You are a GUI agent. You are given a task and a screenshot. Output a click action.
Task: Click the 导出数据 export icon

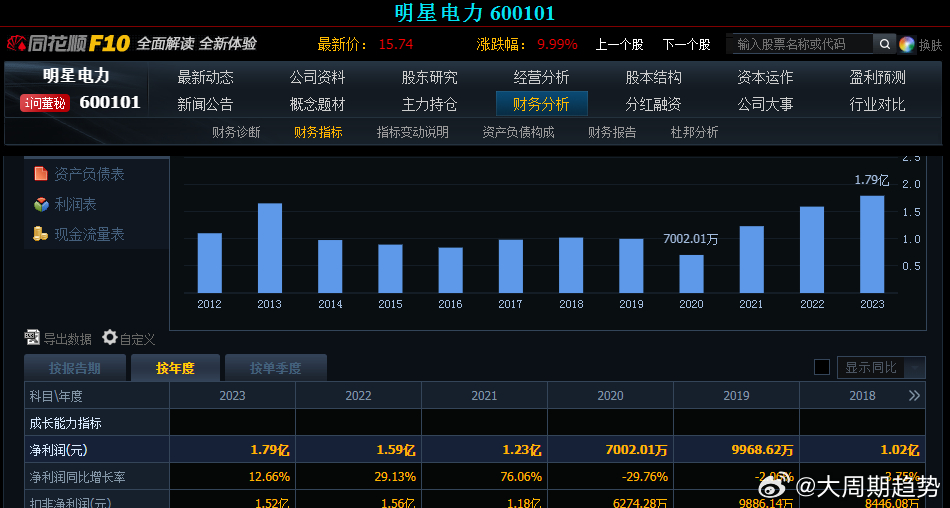[32, 337]
